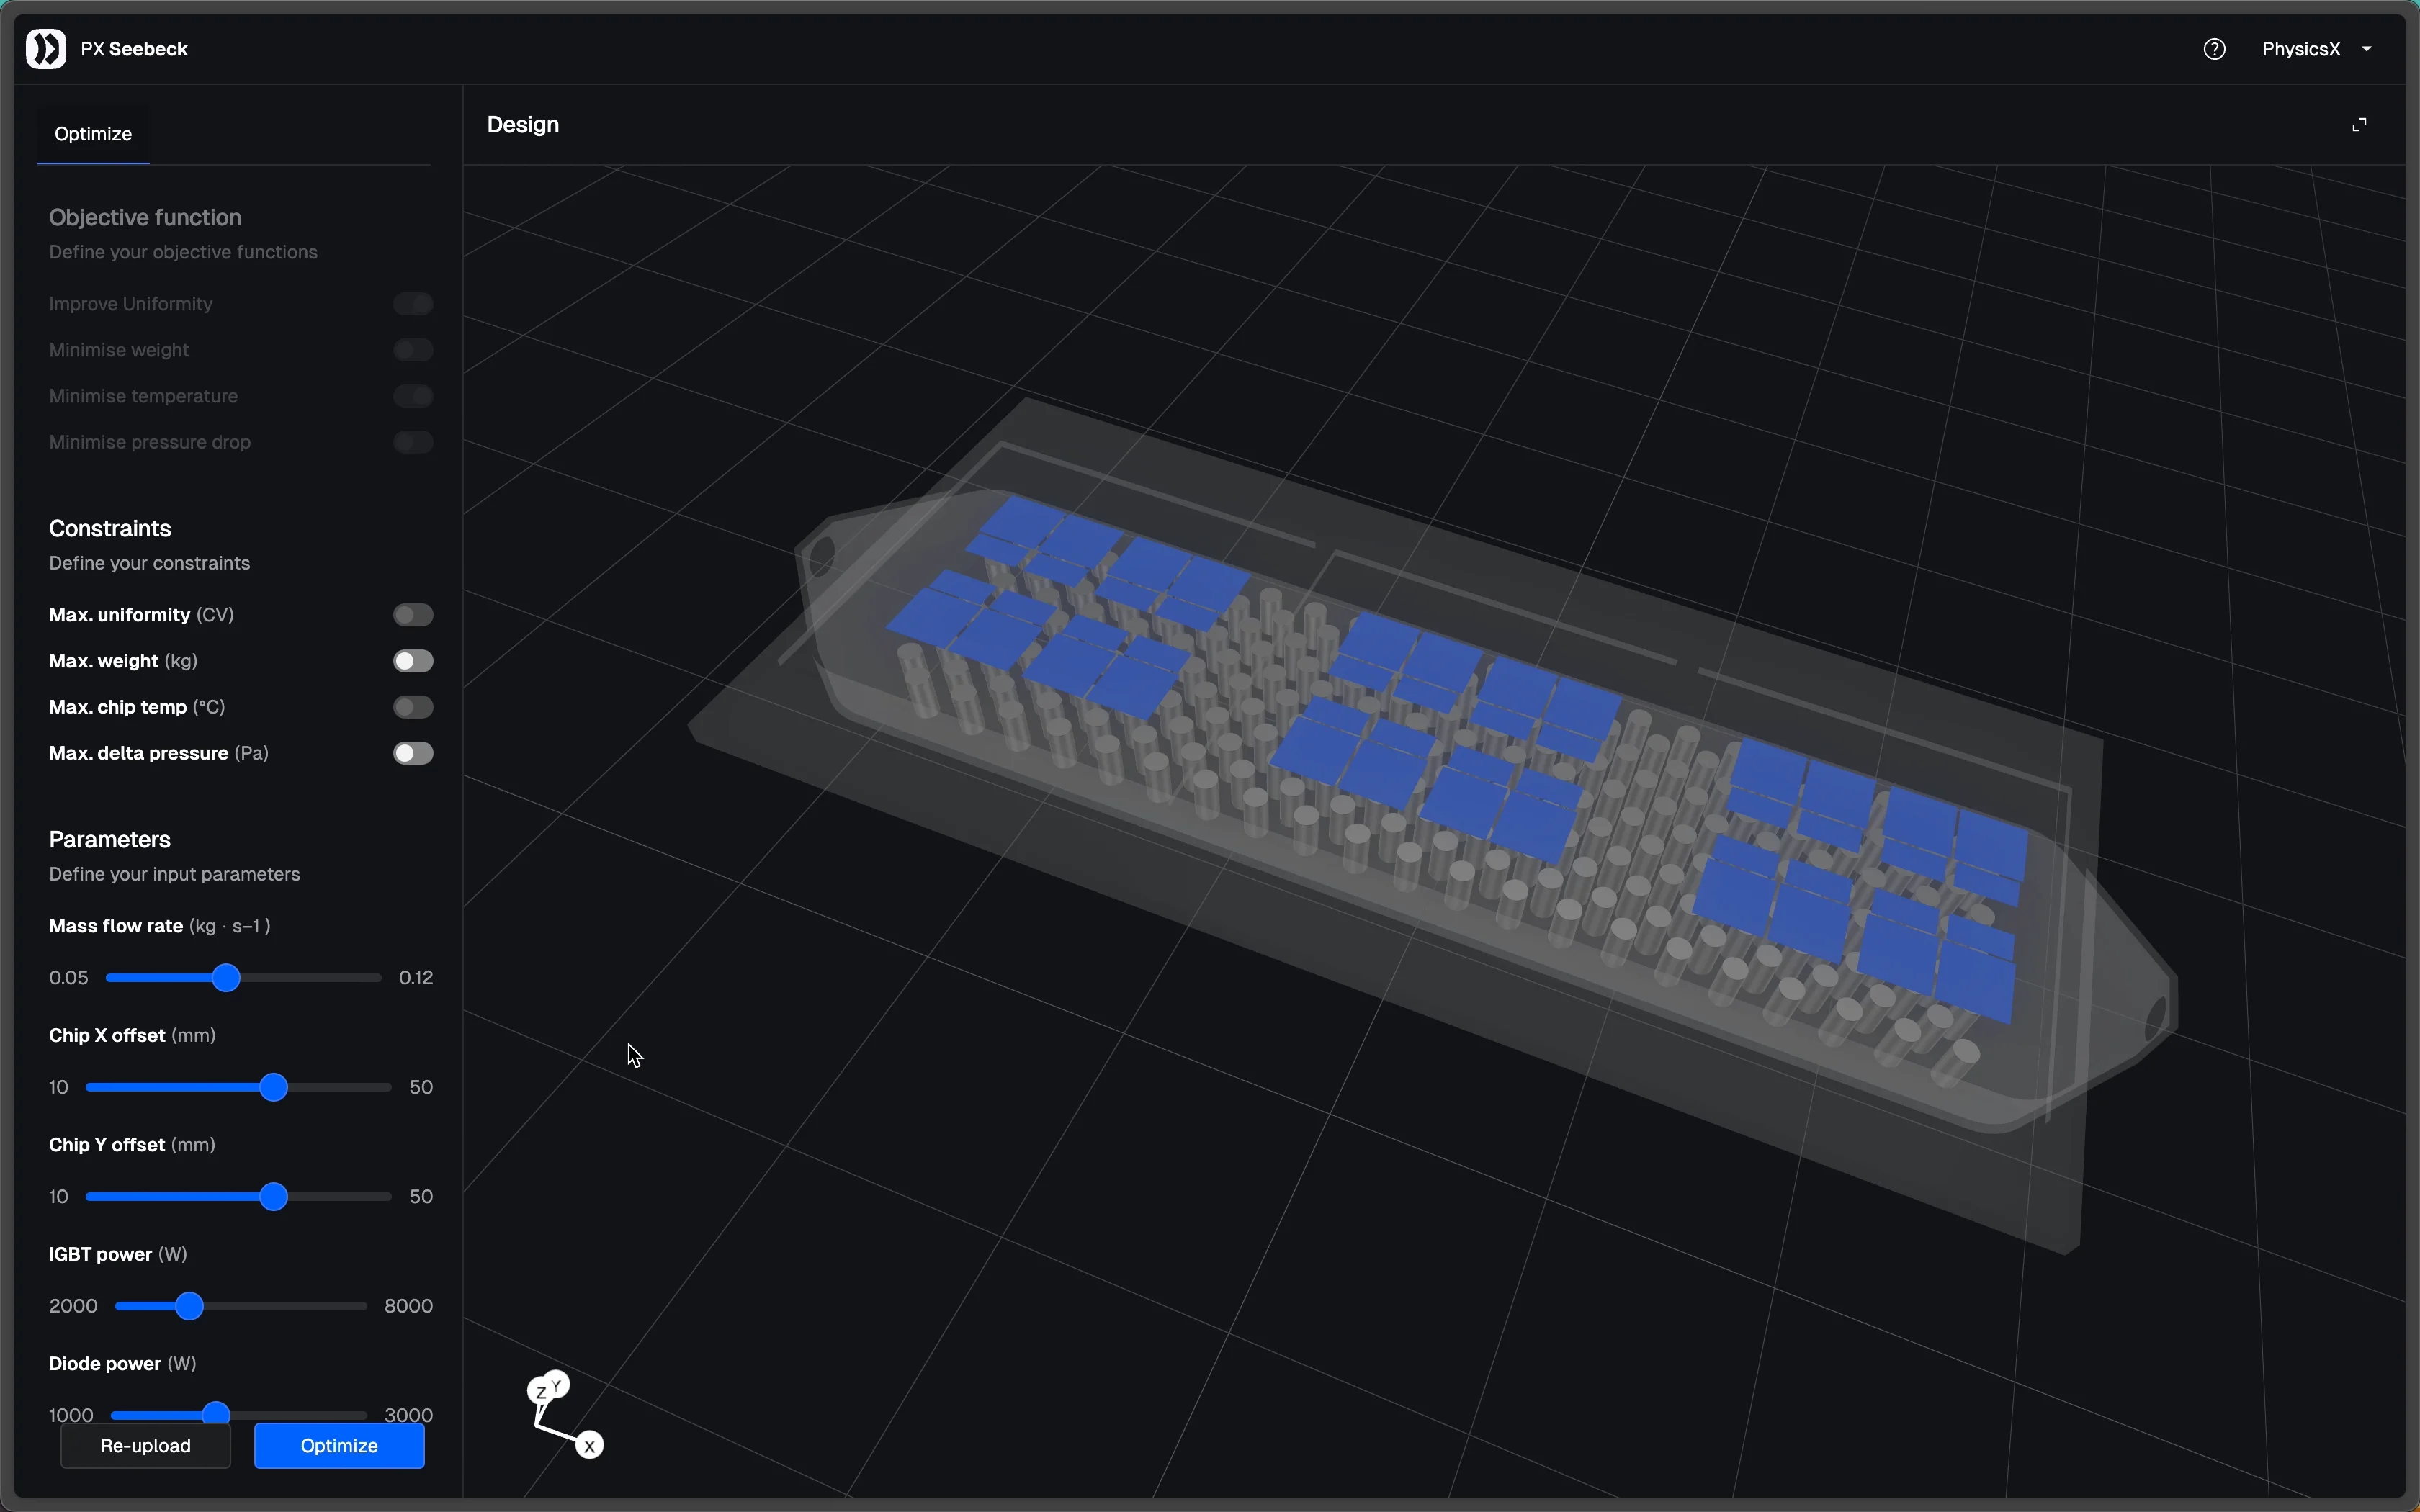Viewport: 2420px width, 1512px height.
Task: Select the Optimize tab
Action: [93, 134]
